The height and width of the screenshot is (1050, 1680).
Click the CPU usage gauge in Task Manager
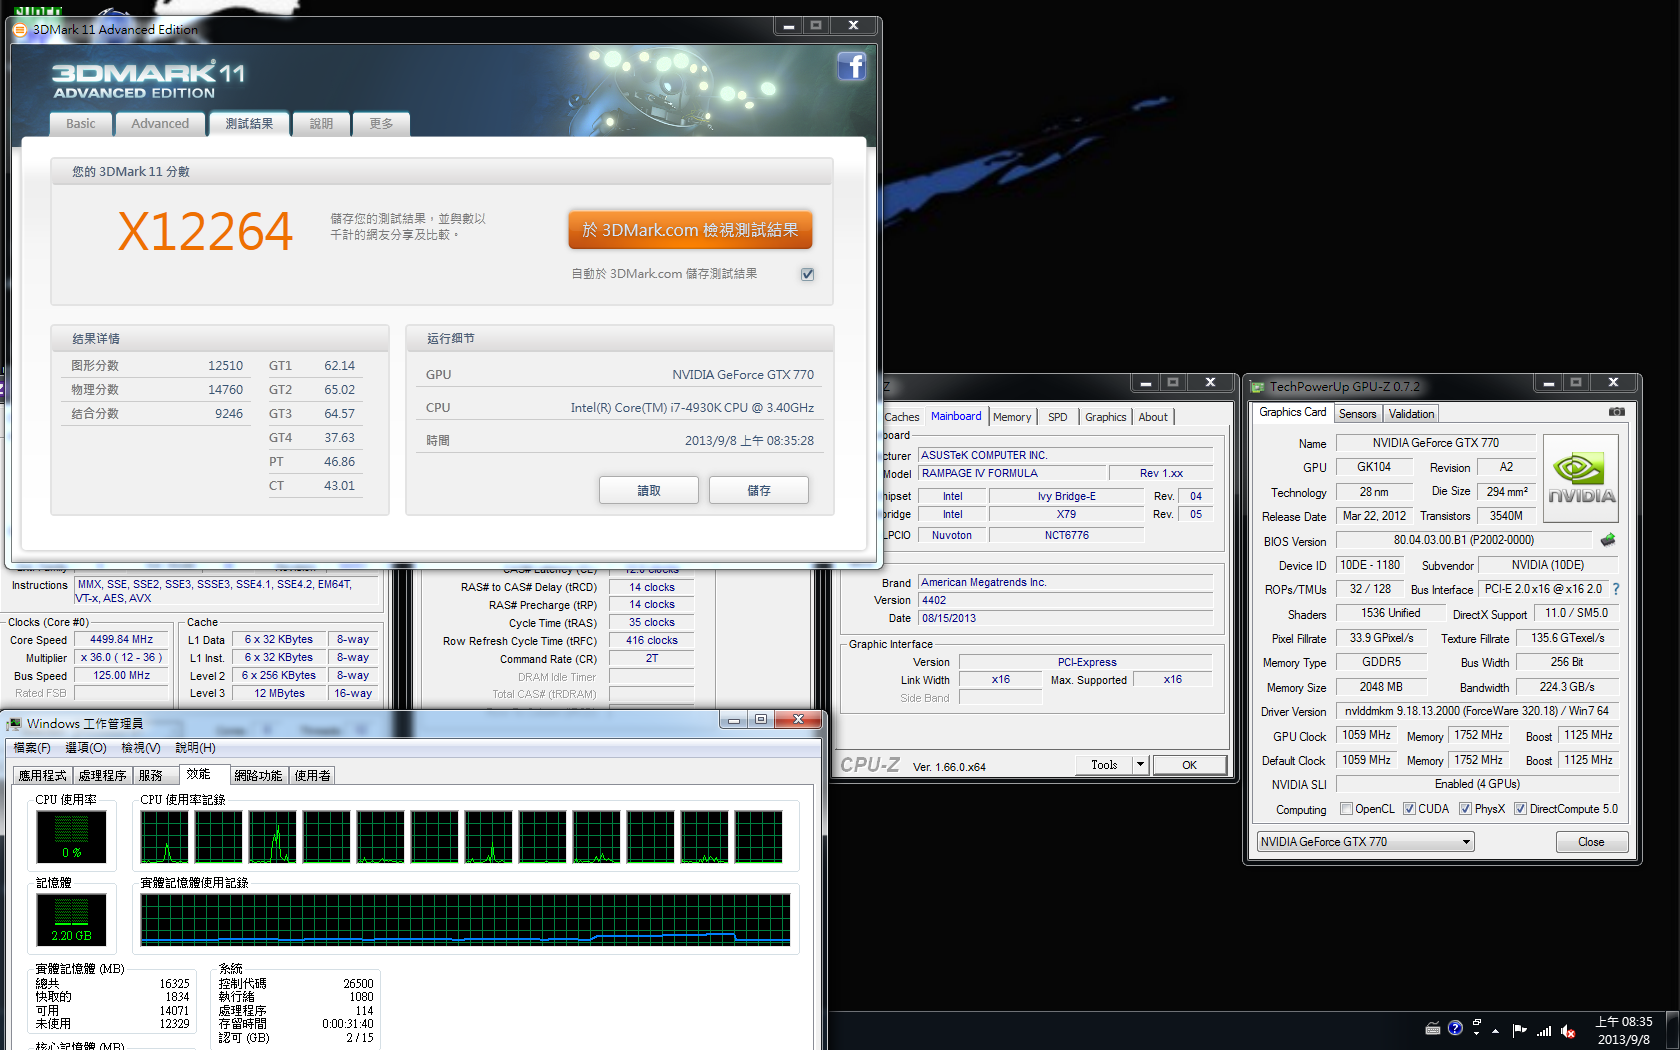click(x=71, y=836)
